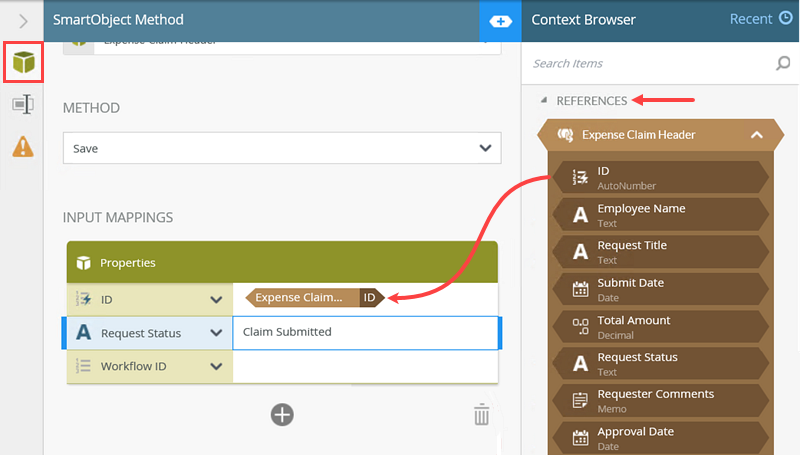The image size is (800, 455).
Task: Click the search magnifier icon
Action: tap(783, 63)
